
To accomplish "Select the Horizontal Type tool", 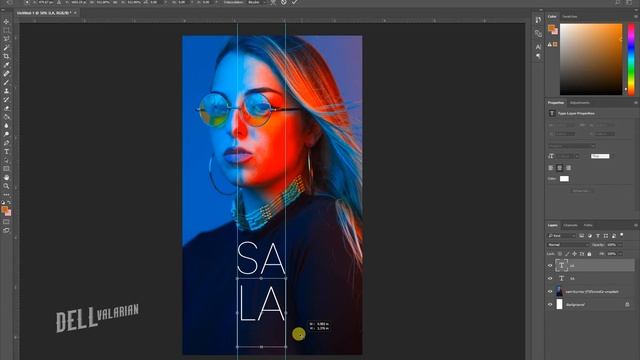I will pos(6,151).
